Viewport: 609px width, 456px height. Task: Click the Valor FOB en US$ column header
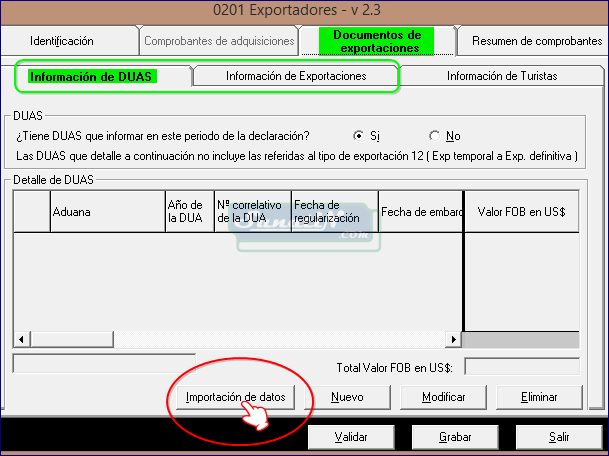(522, 212)
